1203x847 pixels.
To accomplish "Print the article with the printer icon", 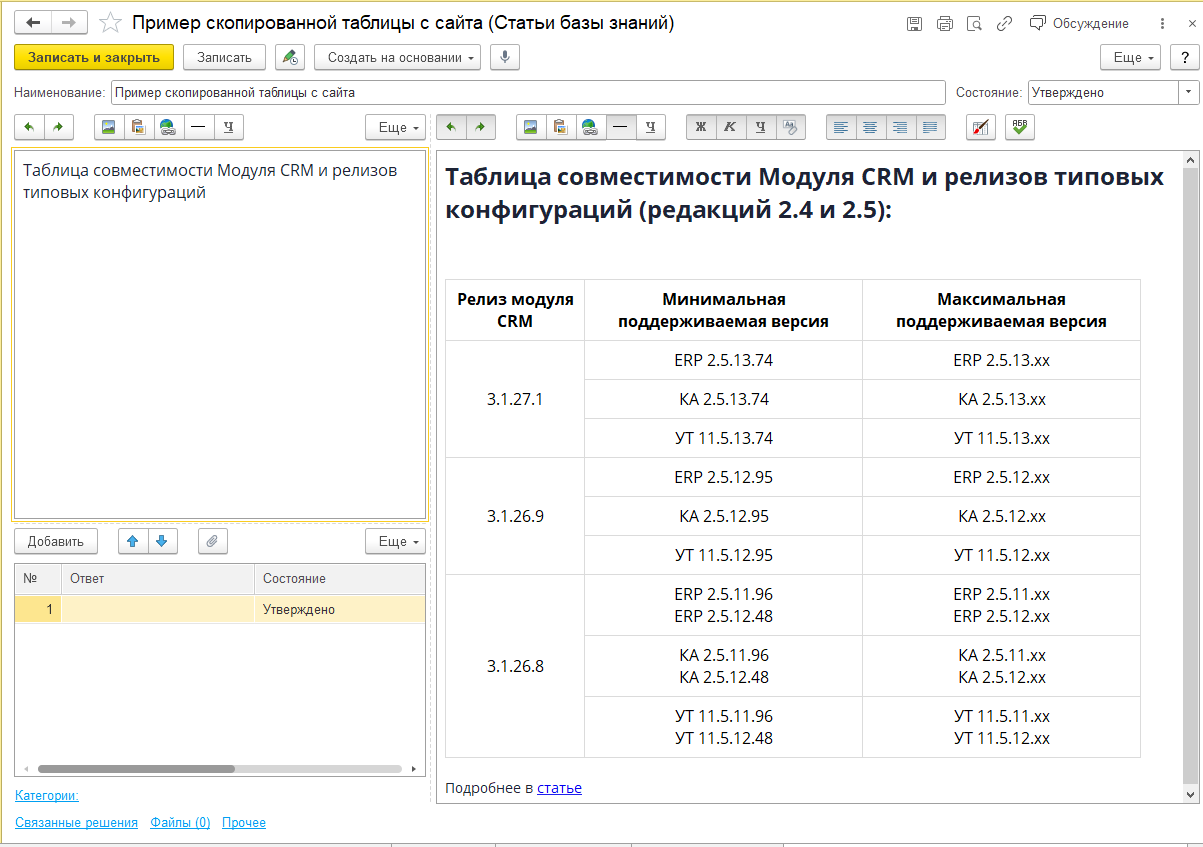I will click(944, 23).
